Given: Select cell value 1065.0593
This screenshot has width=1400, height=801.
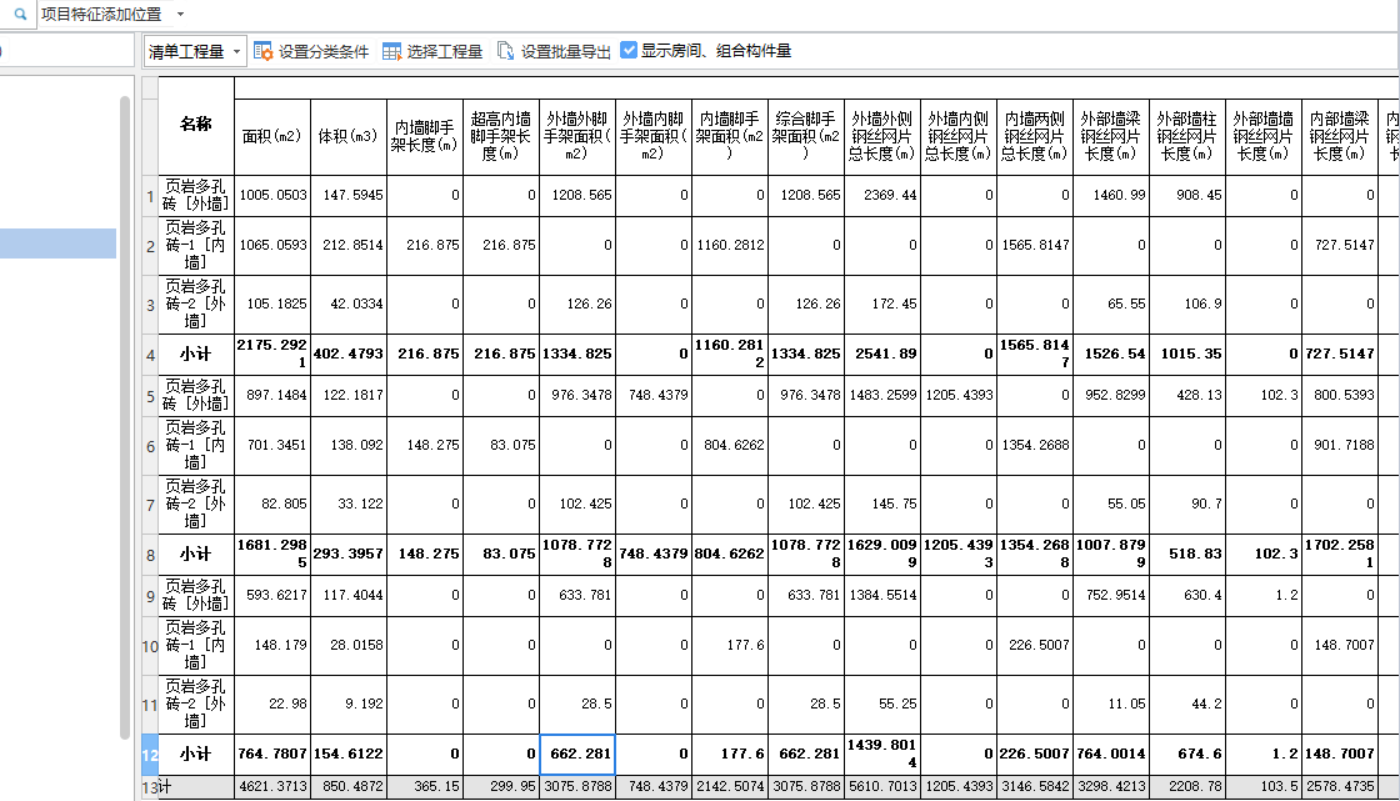Looking at the screenshot, I should click(x=272, y=246).
